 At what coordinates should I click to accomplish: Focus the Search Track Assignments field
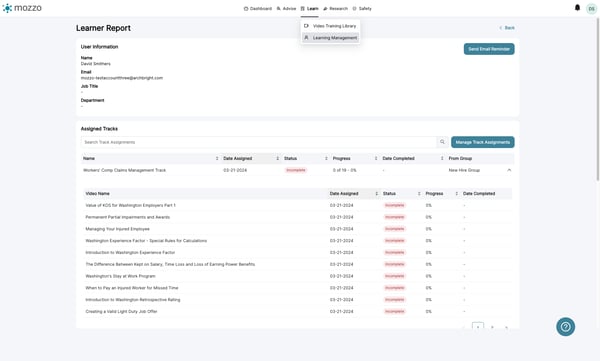pyautogui.click(x=259, y=142)
